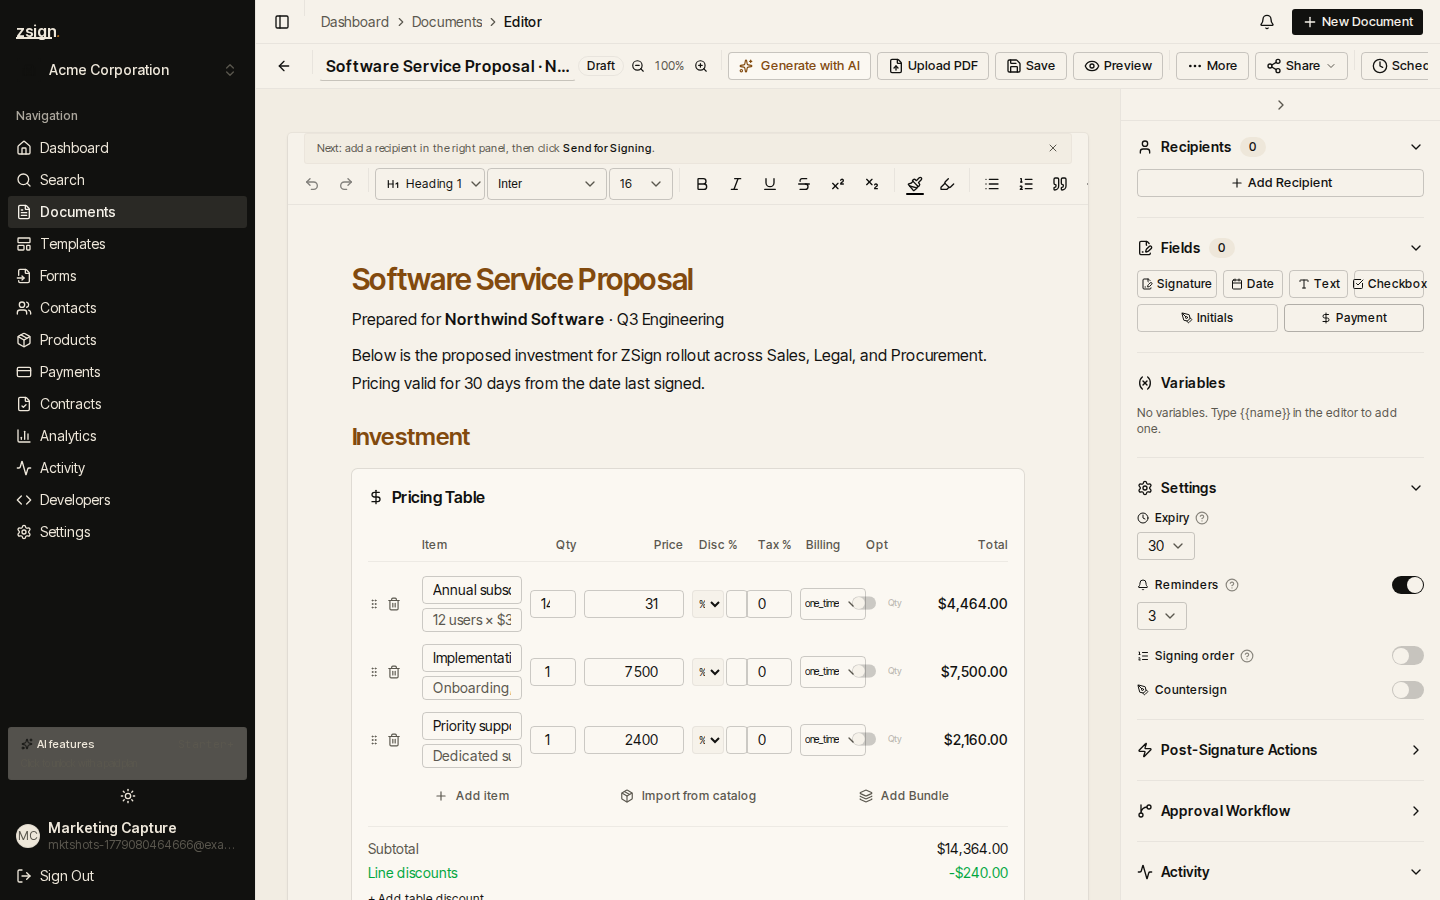Open the font size 16 dropdown
Image resolution: width=1440 pixels, height=900 pixels.
coord(641,184)
